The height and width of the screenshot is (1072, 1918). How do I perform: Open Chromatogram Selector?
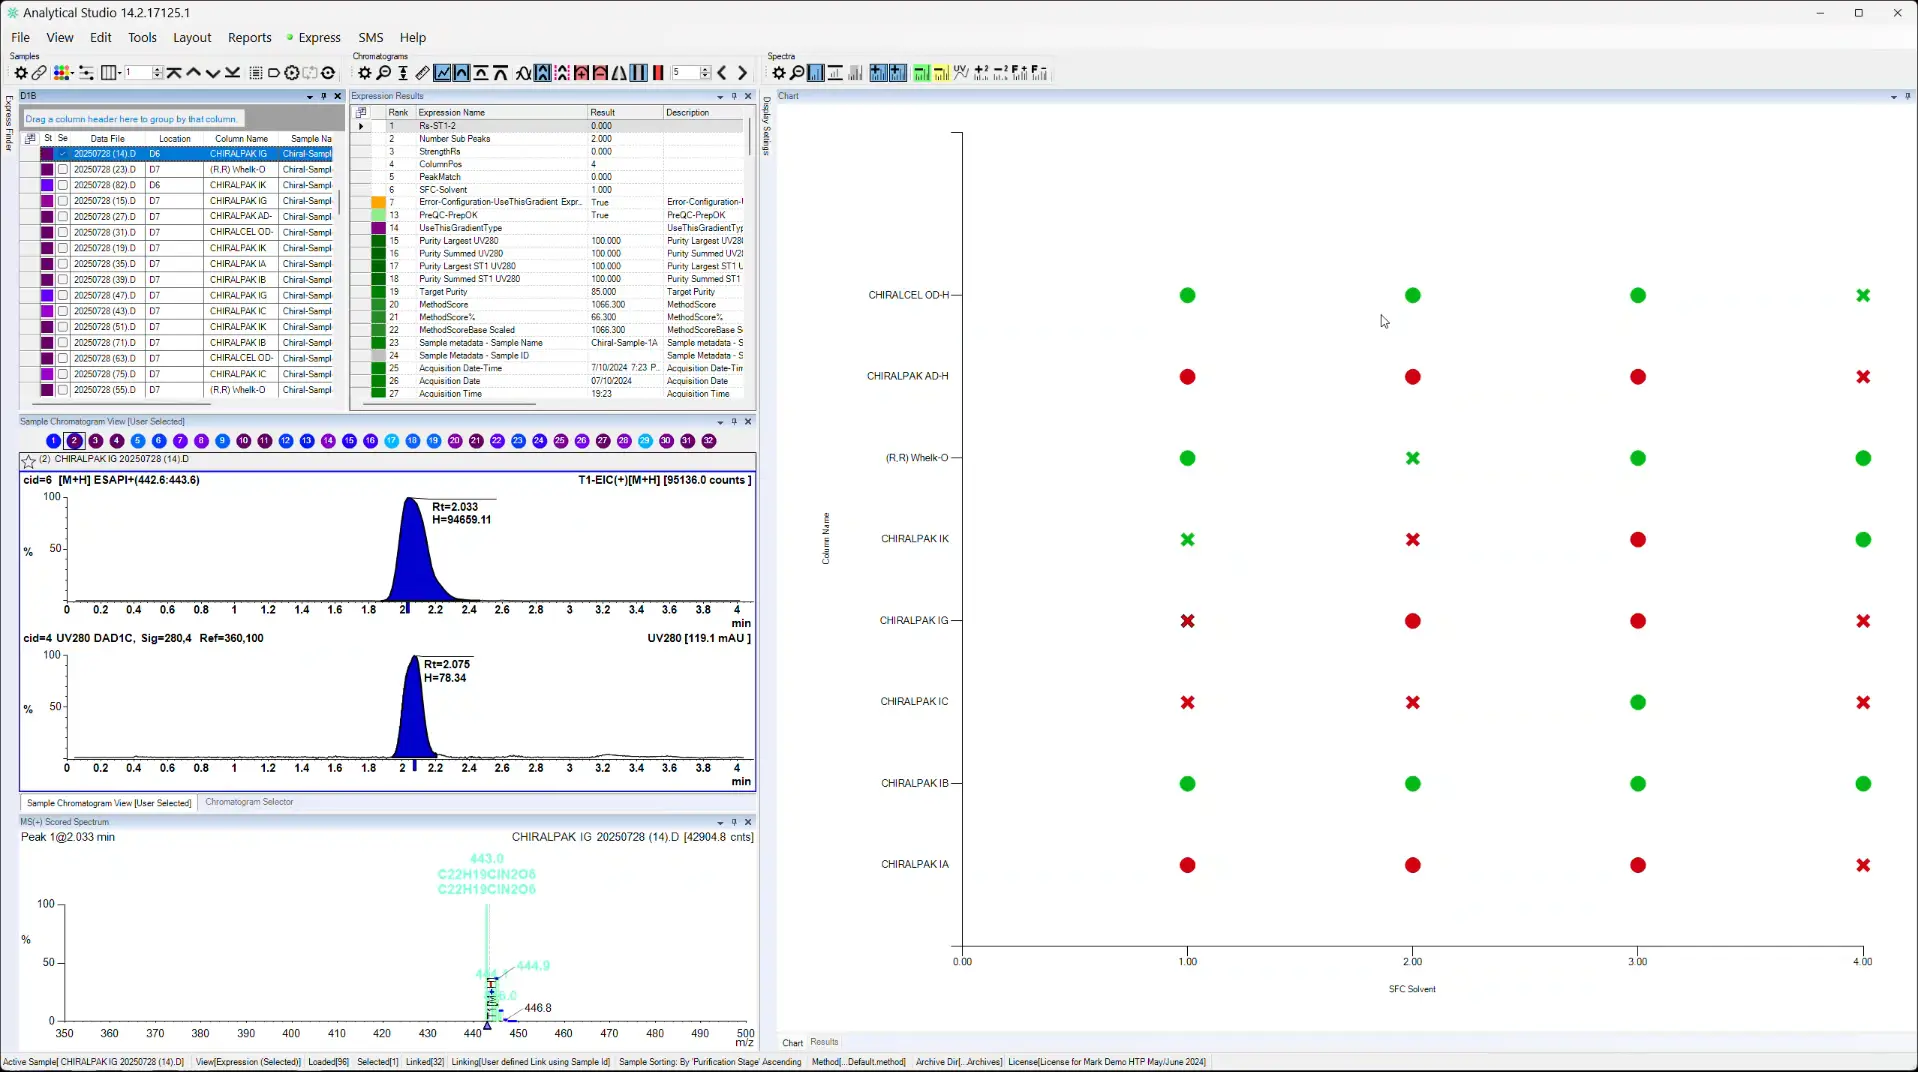pos(249,801)
